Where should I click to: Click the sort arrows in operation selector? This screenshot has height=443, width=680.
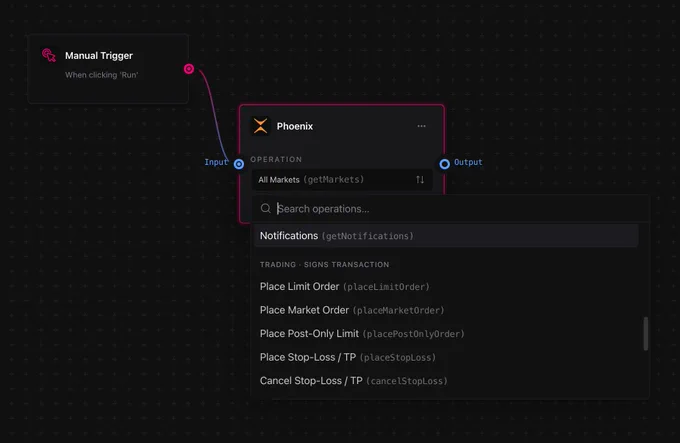pyautogui.click(x=420, y=179)
